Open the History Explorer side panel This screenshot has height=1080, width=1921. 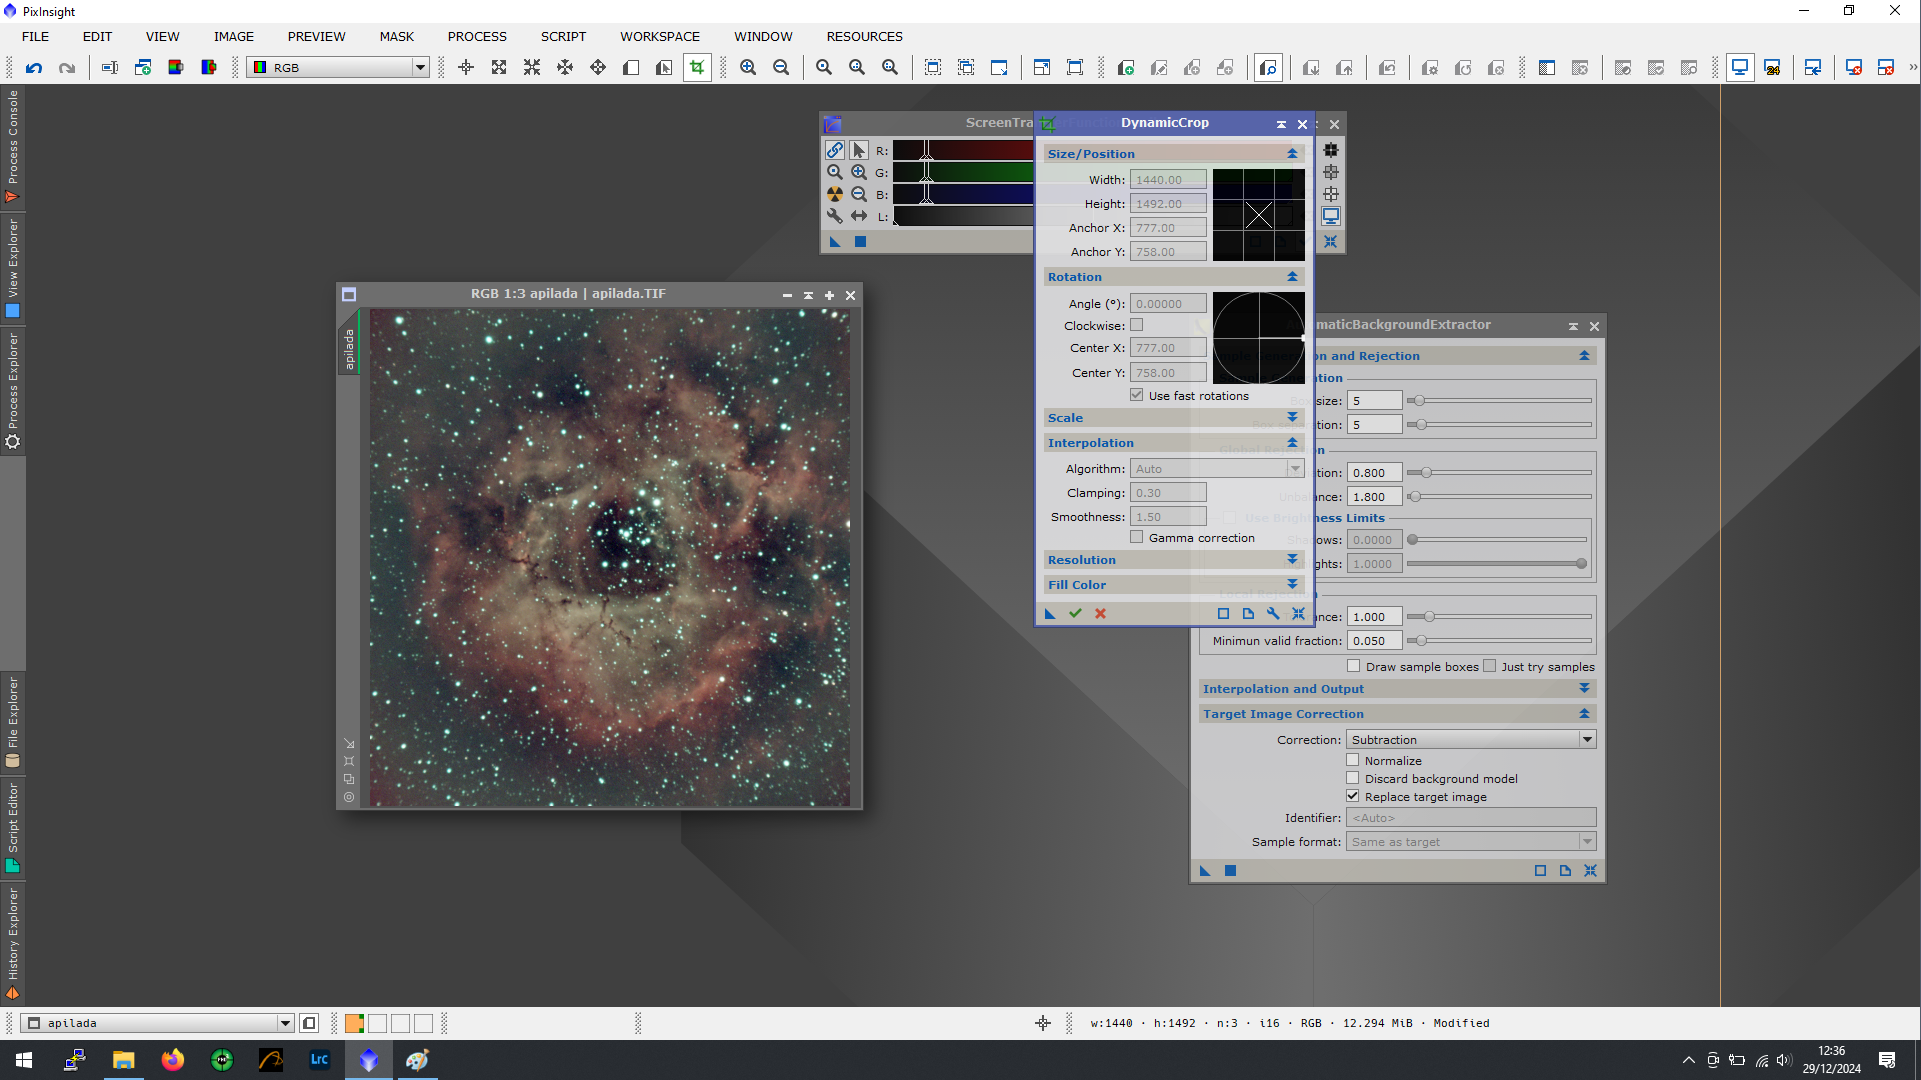coord(13,943)
